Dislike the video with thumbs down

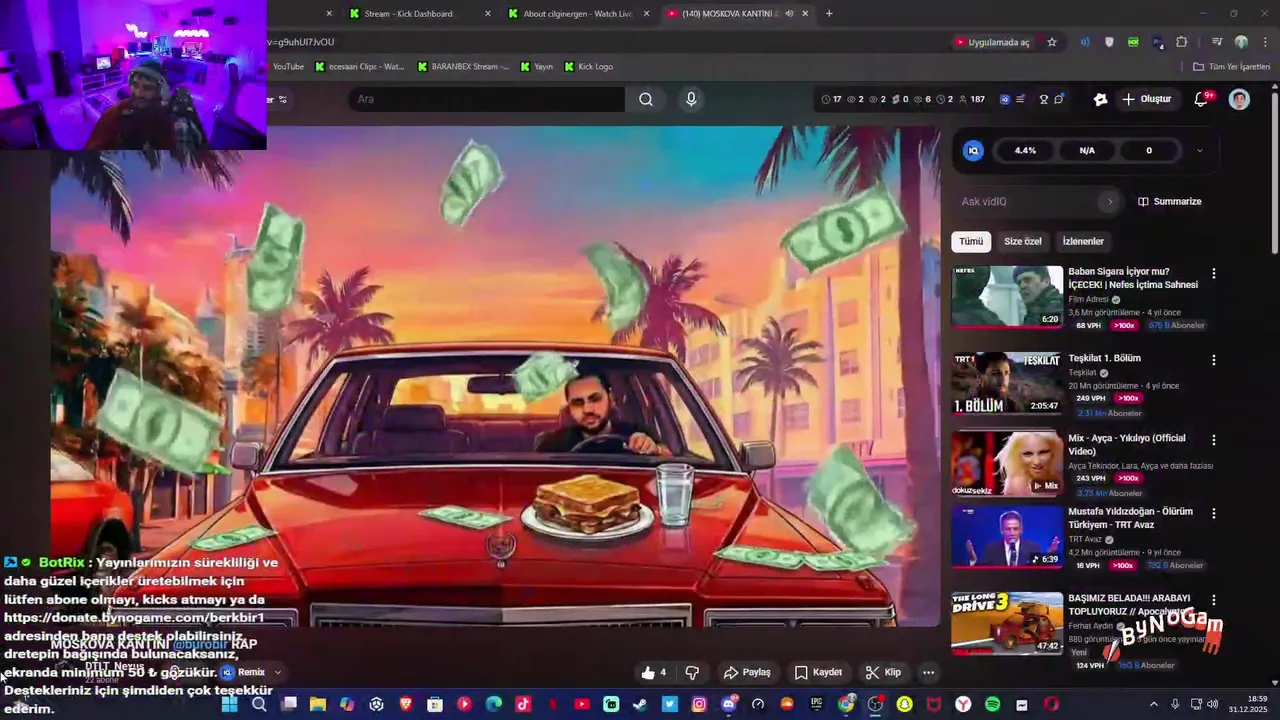click(691, 672)
